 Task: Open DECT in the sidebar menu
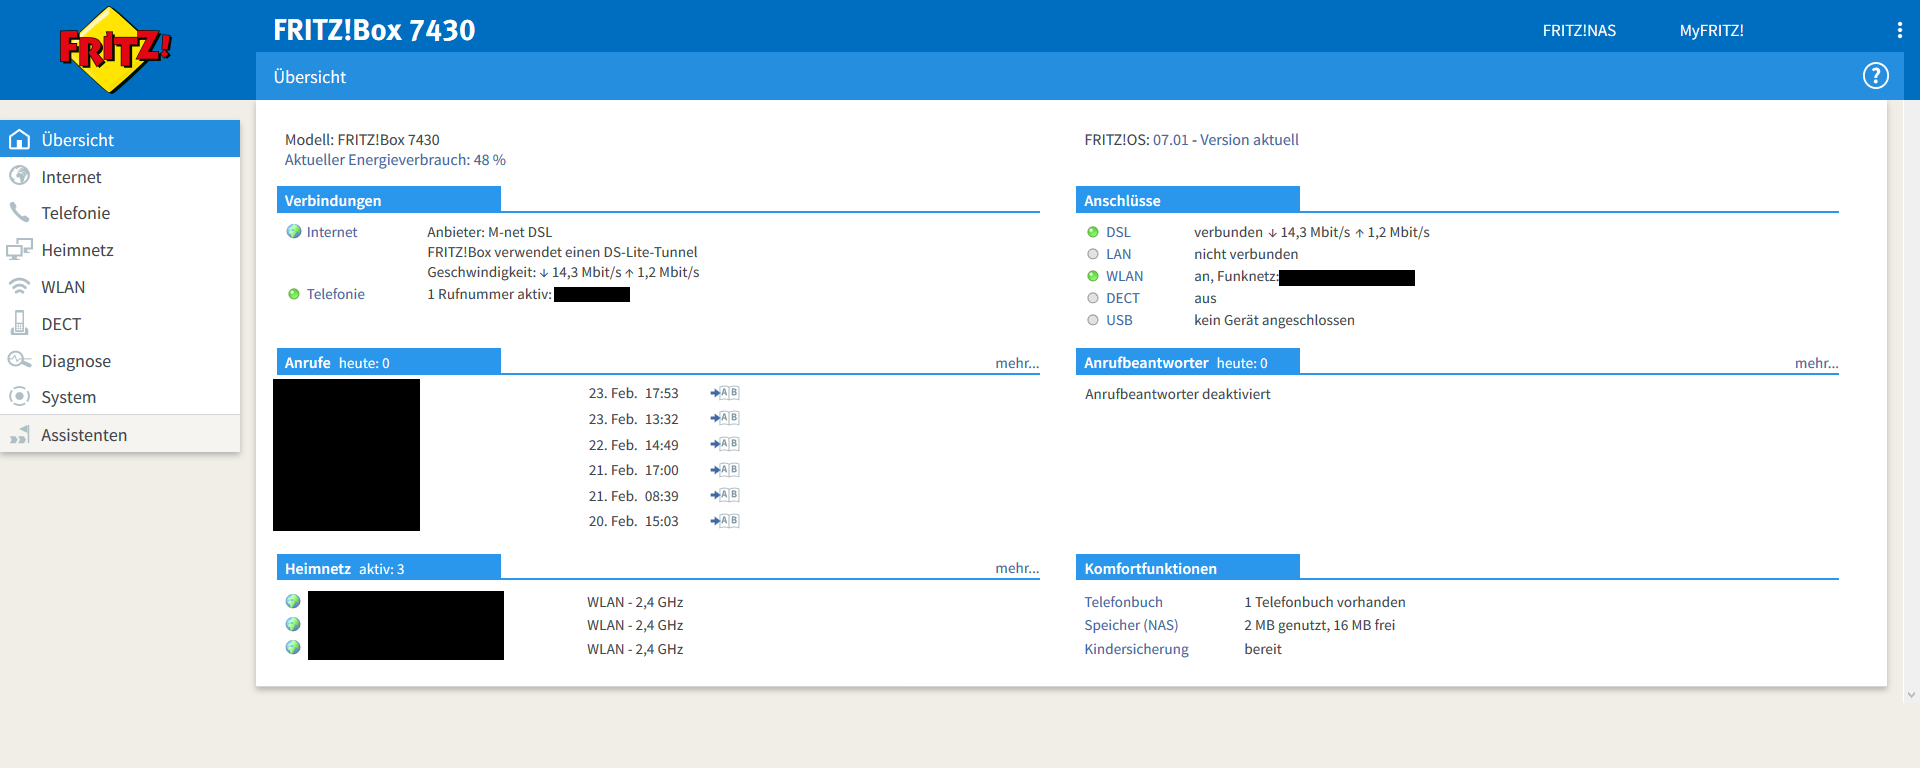point(120,324)
